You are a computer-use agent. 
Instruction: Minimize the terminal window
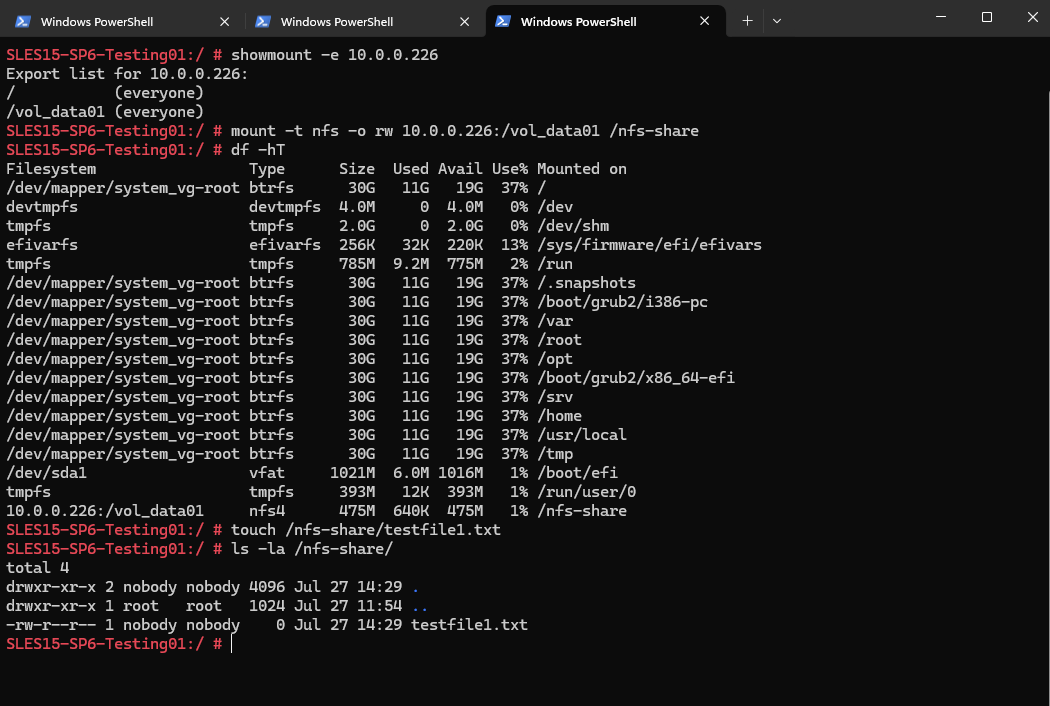pos(941,17)
